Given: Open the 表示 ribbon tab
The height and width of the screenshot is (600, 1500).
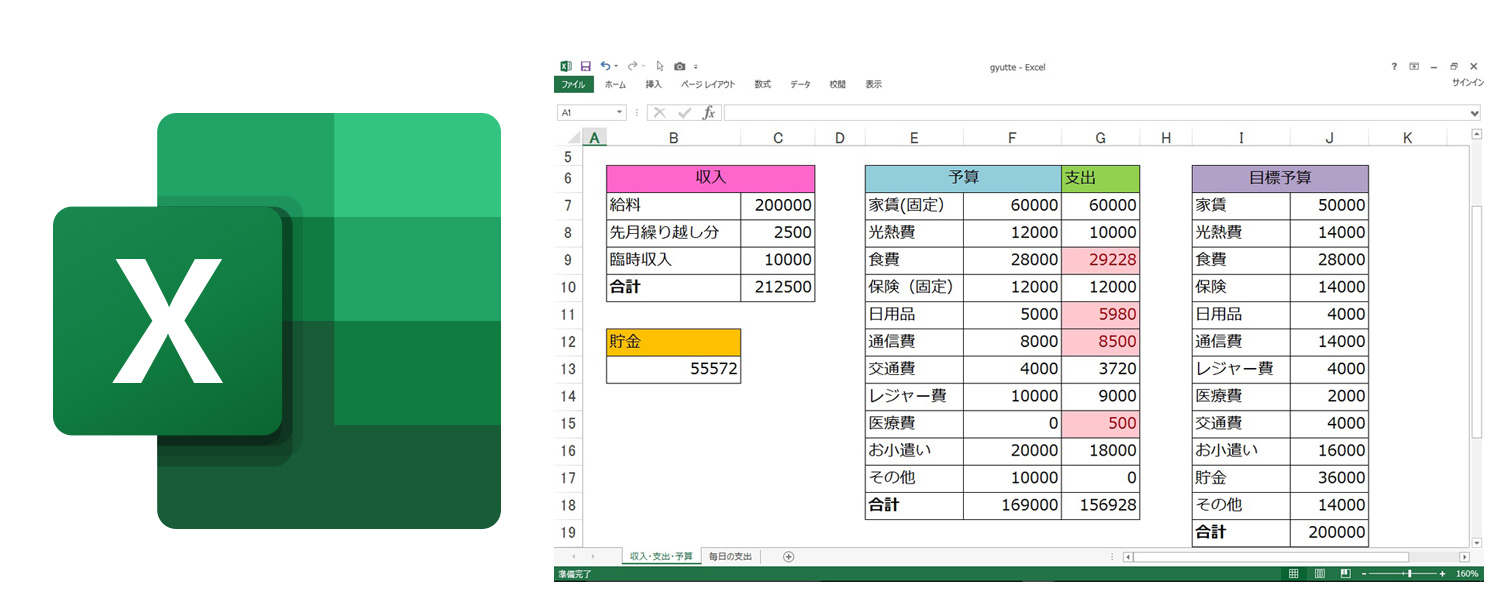Looking at the screenshot, I should point(874,85).
